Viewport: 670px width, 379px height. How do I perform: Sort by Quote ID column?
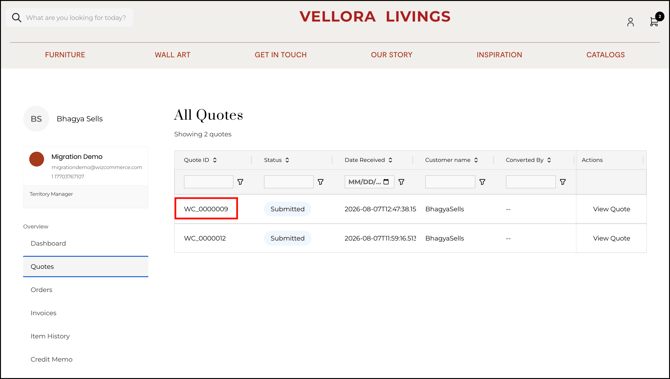215,160
